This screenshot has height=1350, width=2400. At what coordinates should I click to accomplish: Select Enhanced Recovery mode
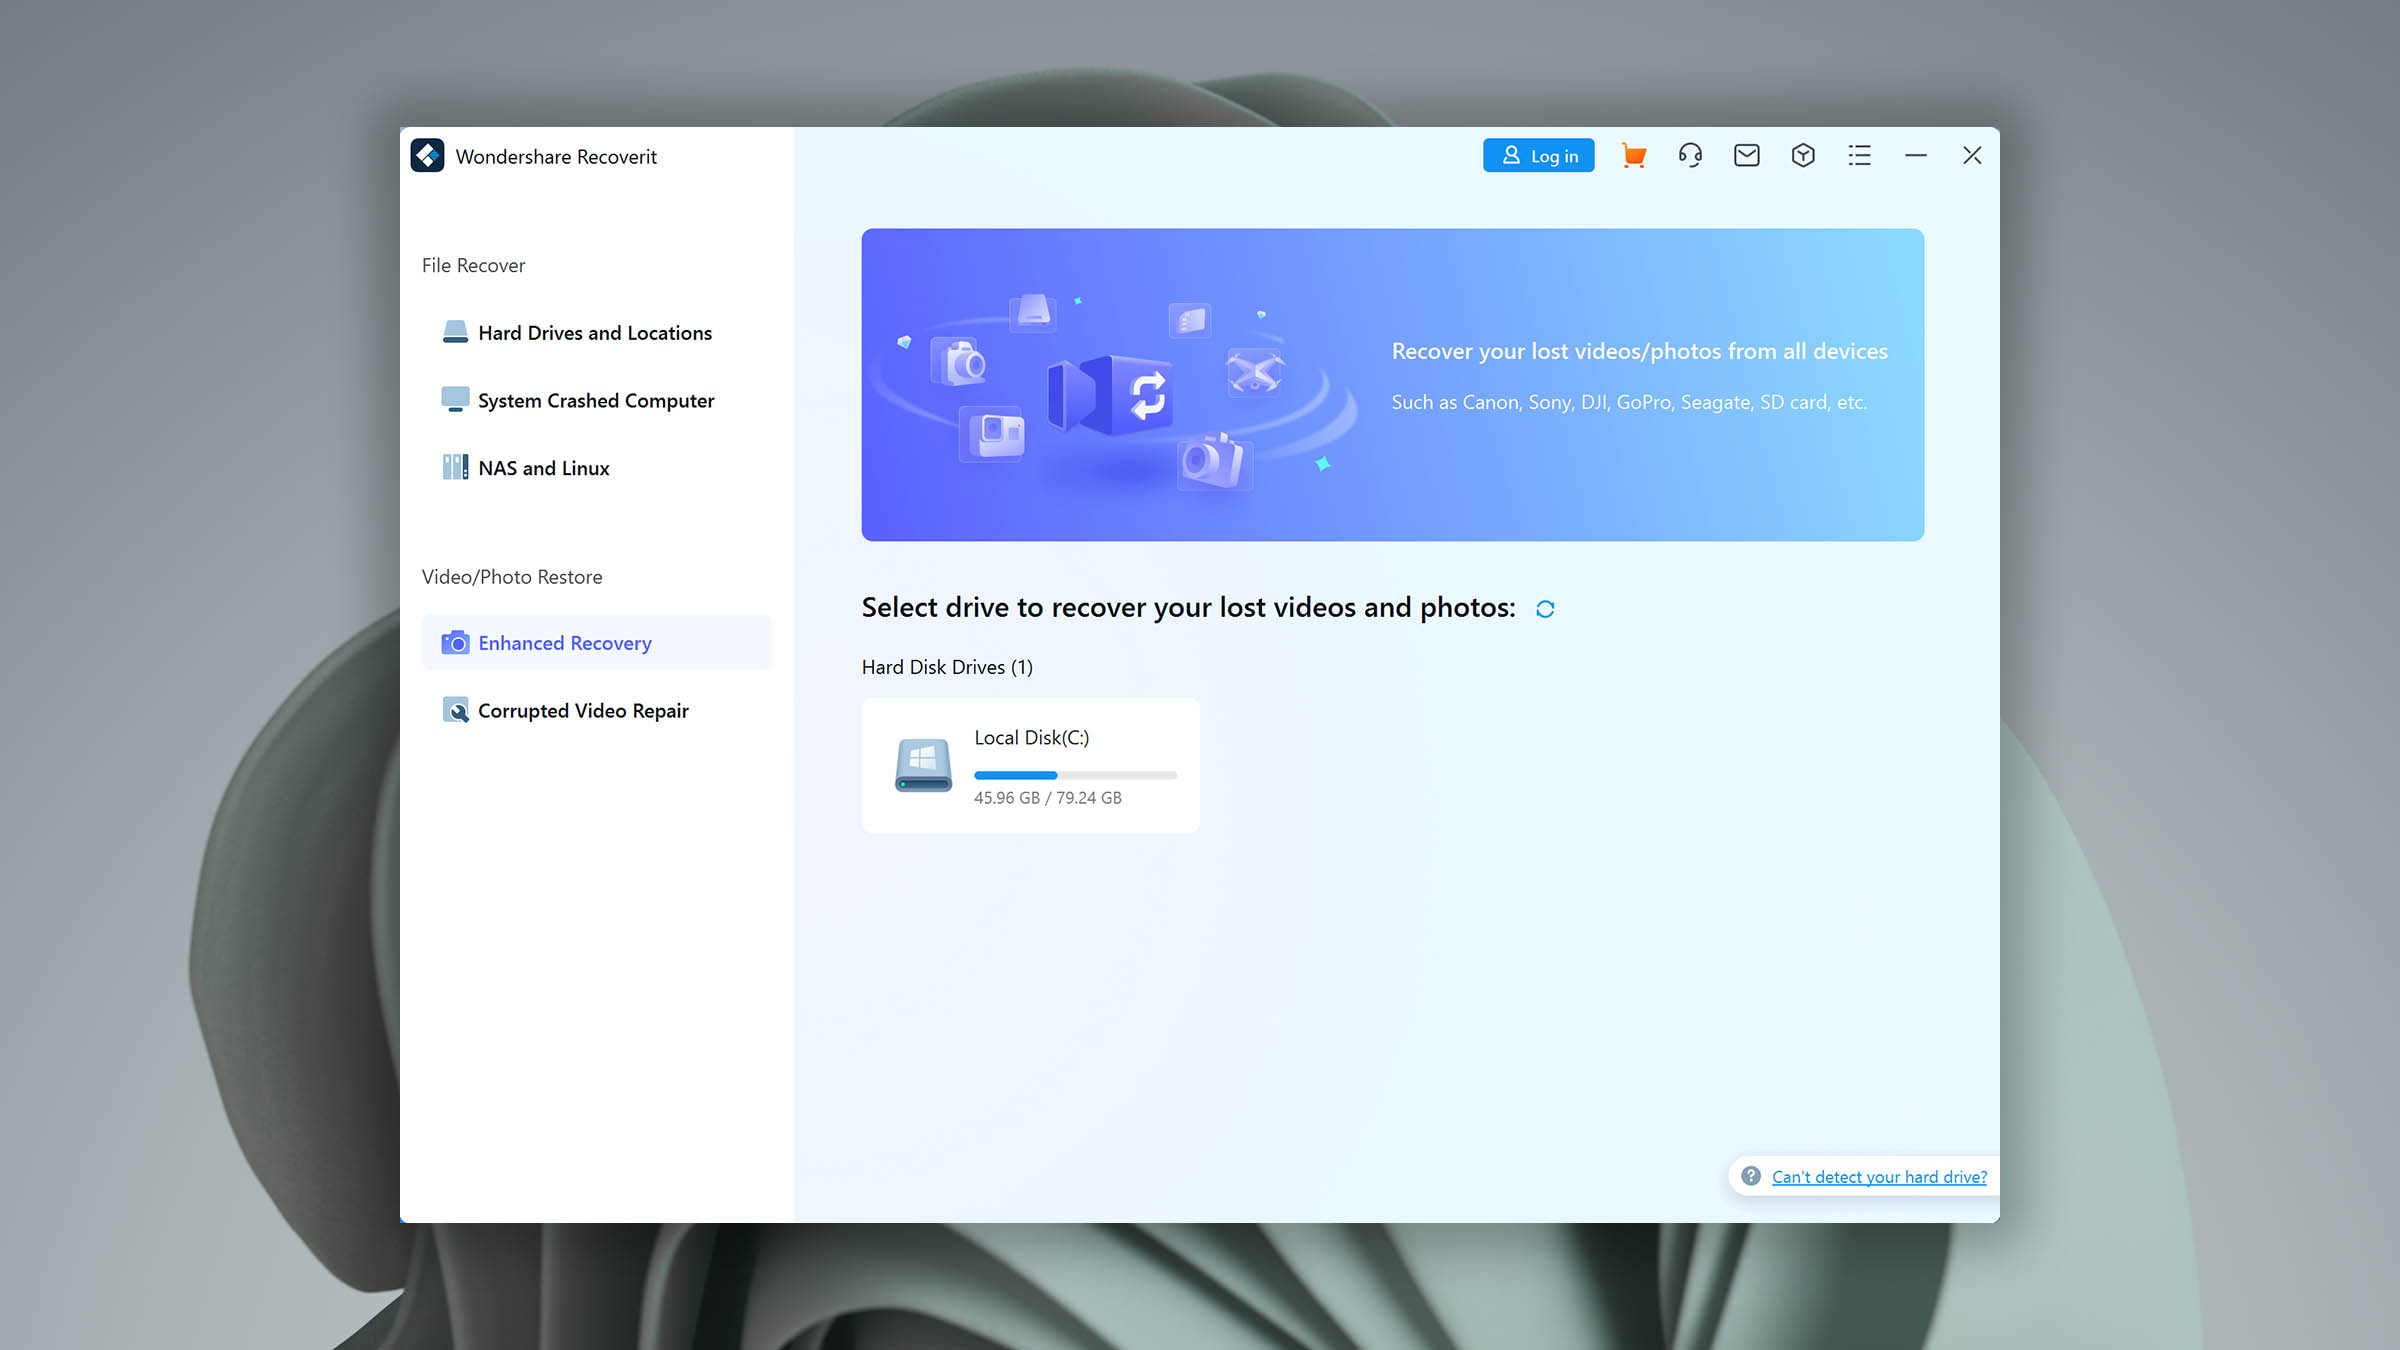[x=564, y=643]
